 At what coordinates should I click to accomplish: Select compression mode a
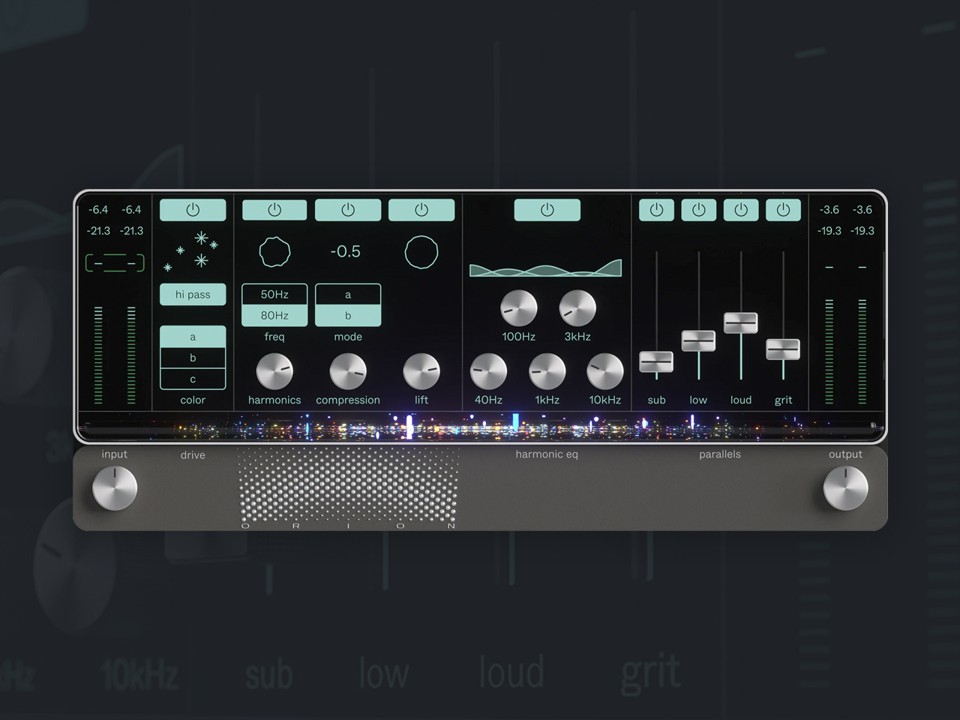pos(348,294)
